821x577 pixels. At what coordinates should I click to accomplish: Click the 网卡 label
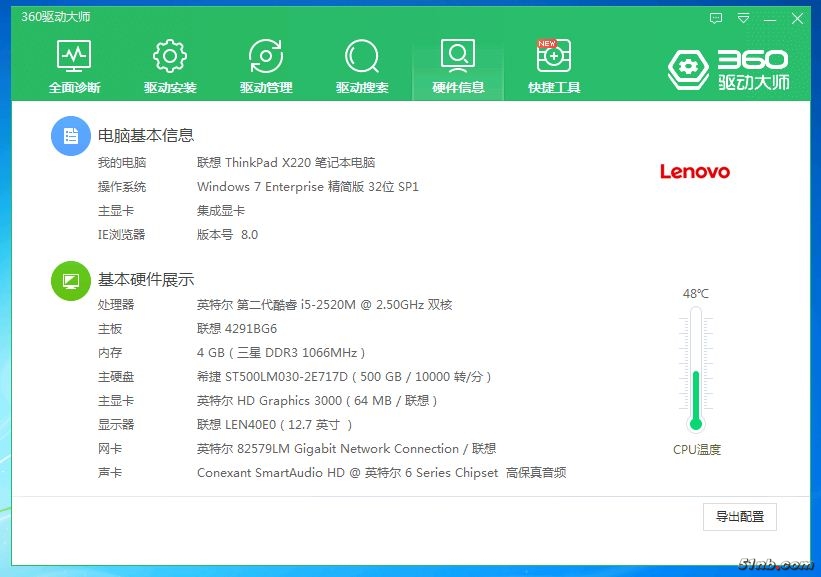click(110, 449)
